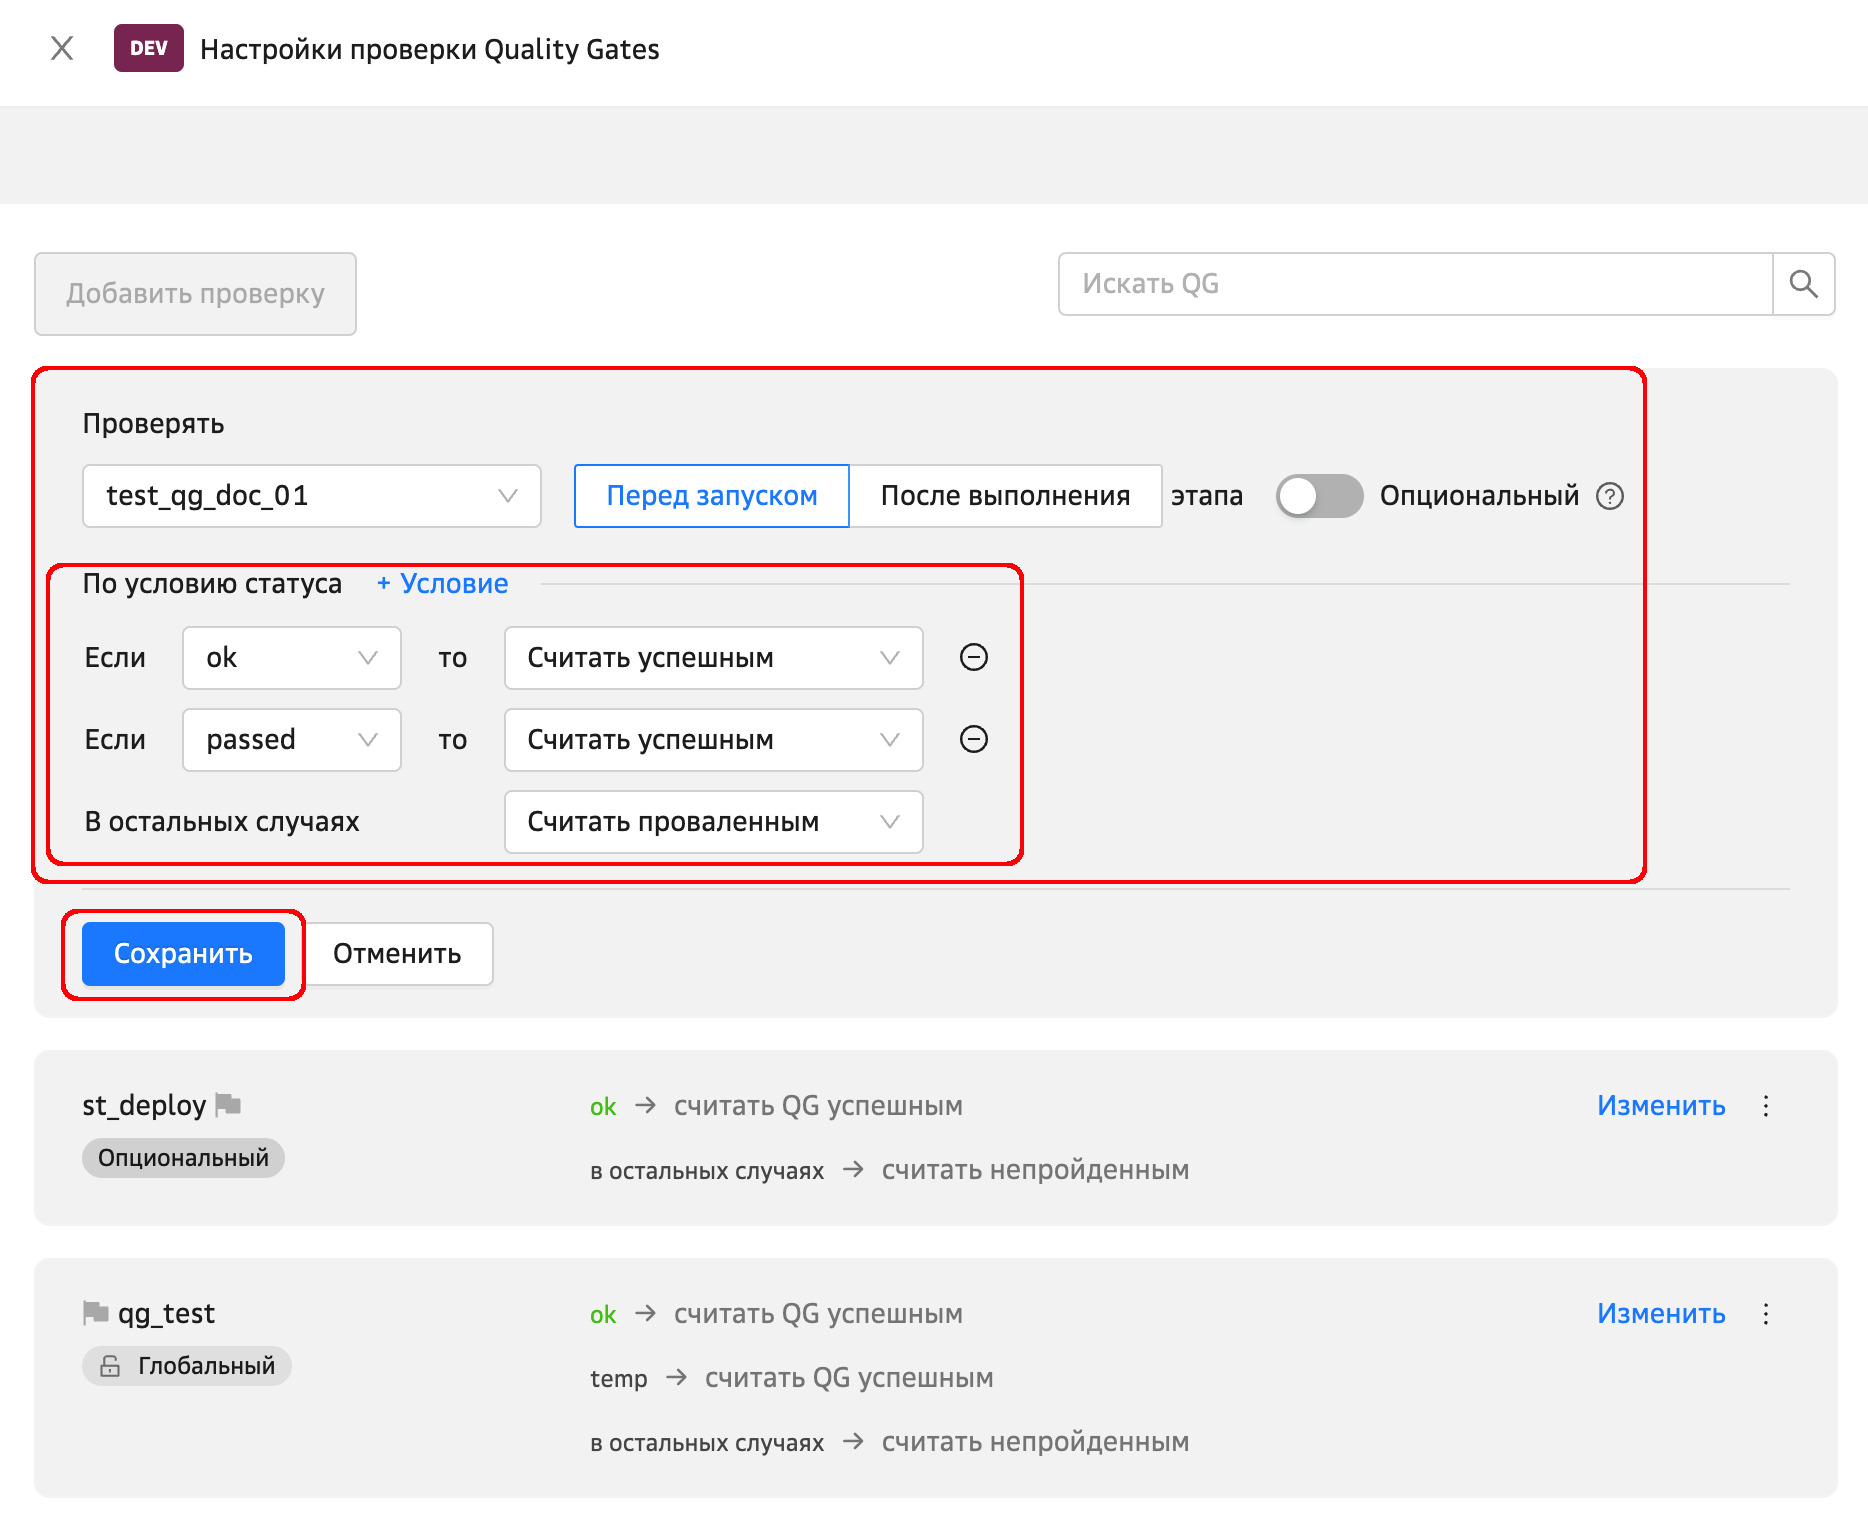The image size is (1868, 1530).
Task: Open three-dot menu for st_deploy
Action: (x=1765, y=1106)
